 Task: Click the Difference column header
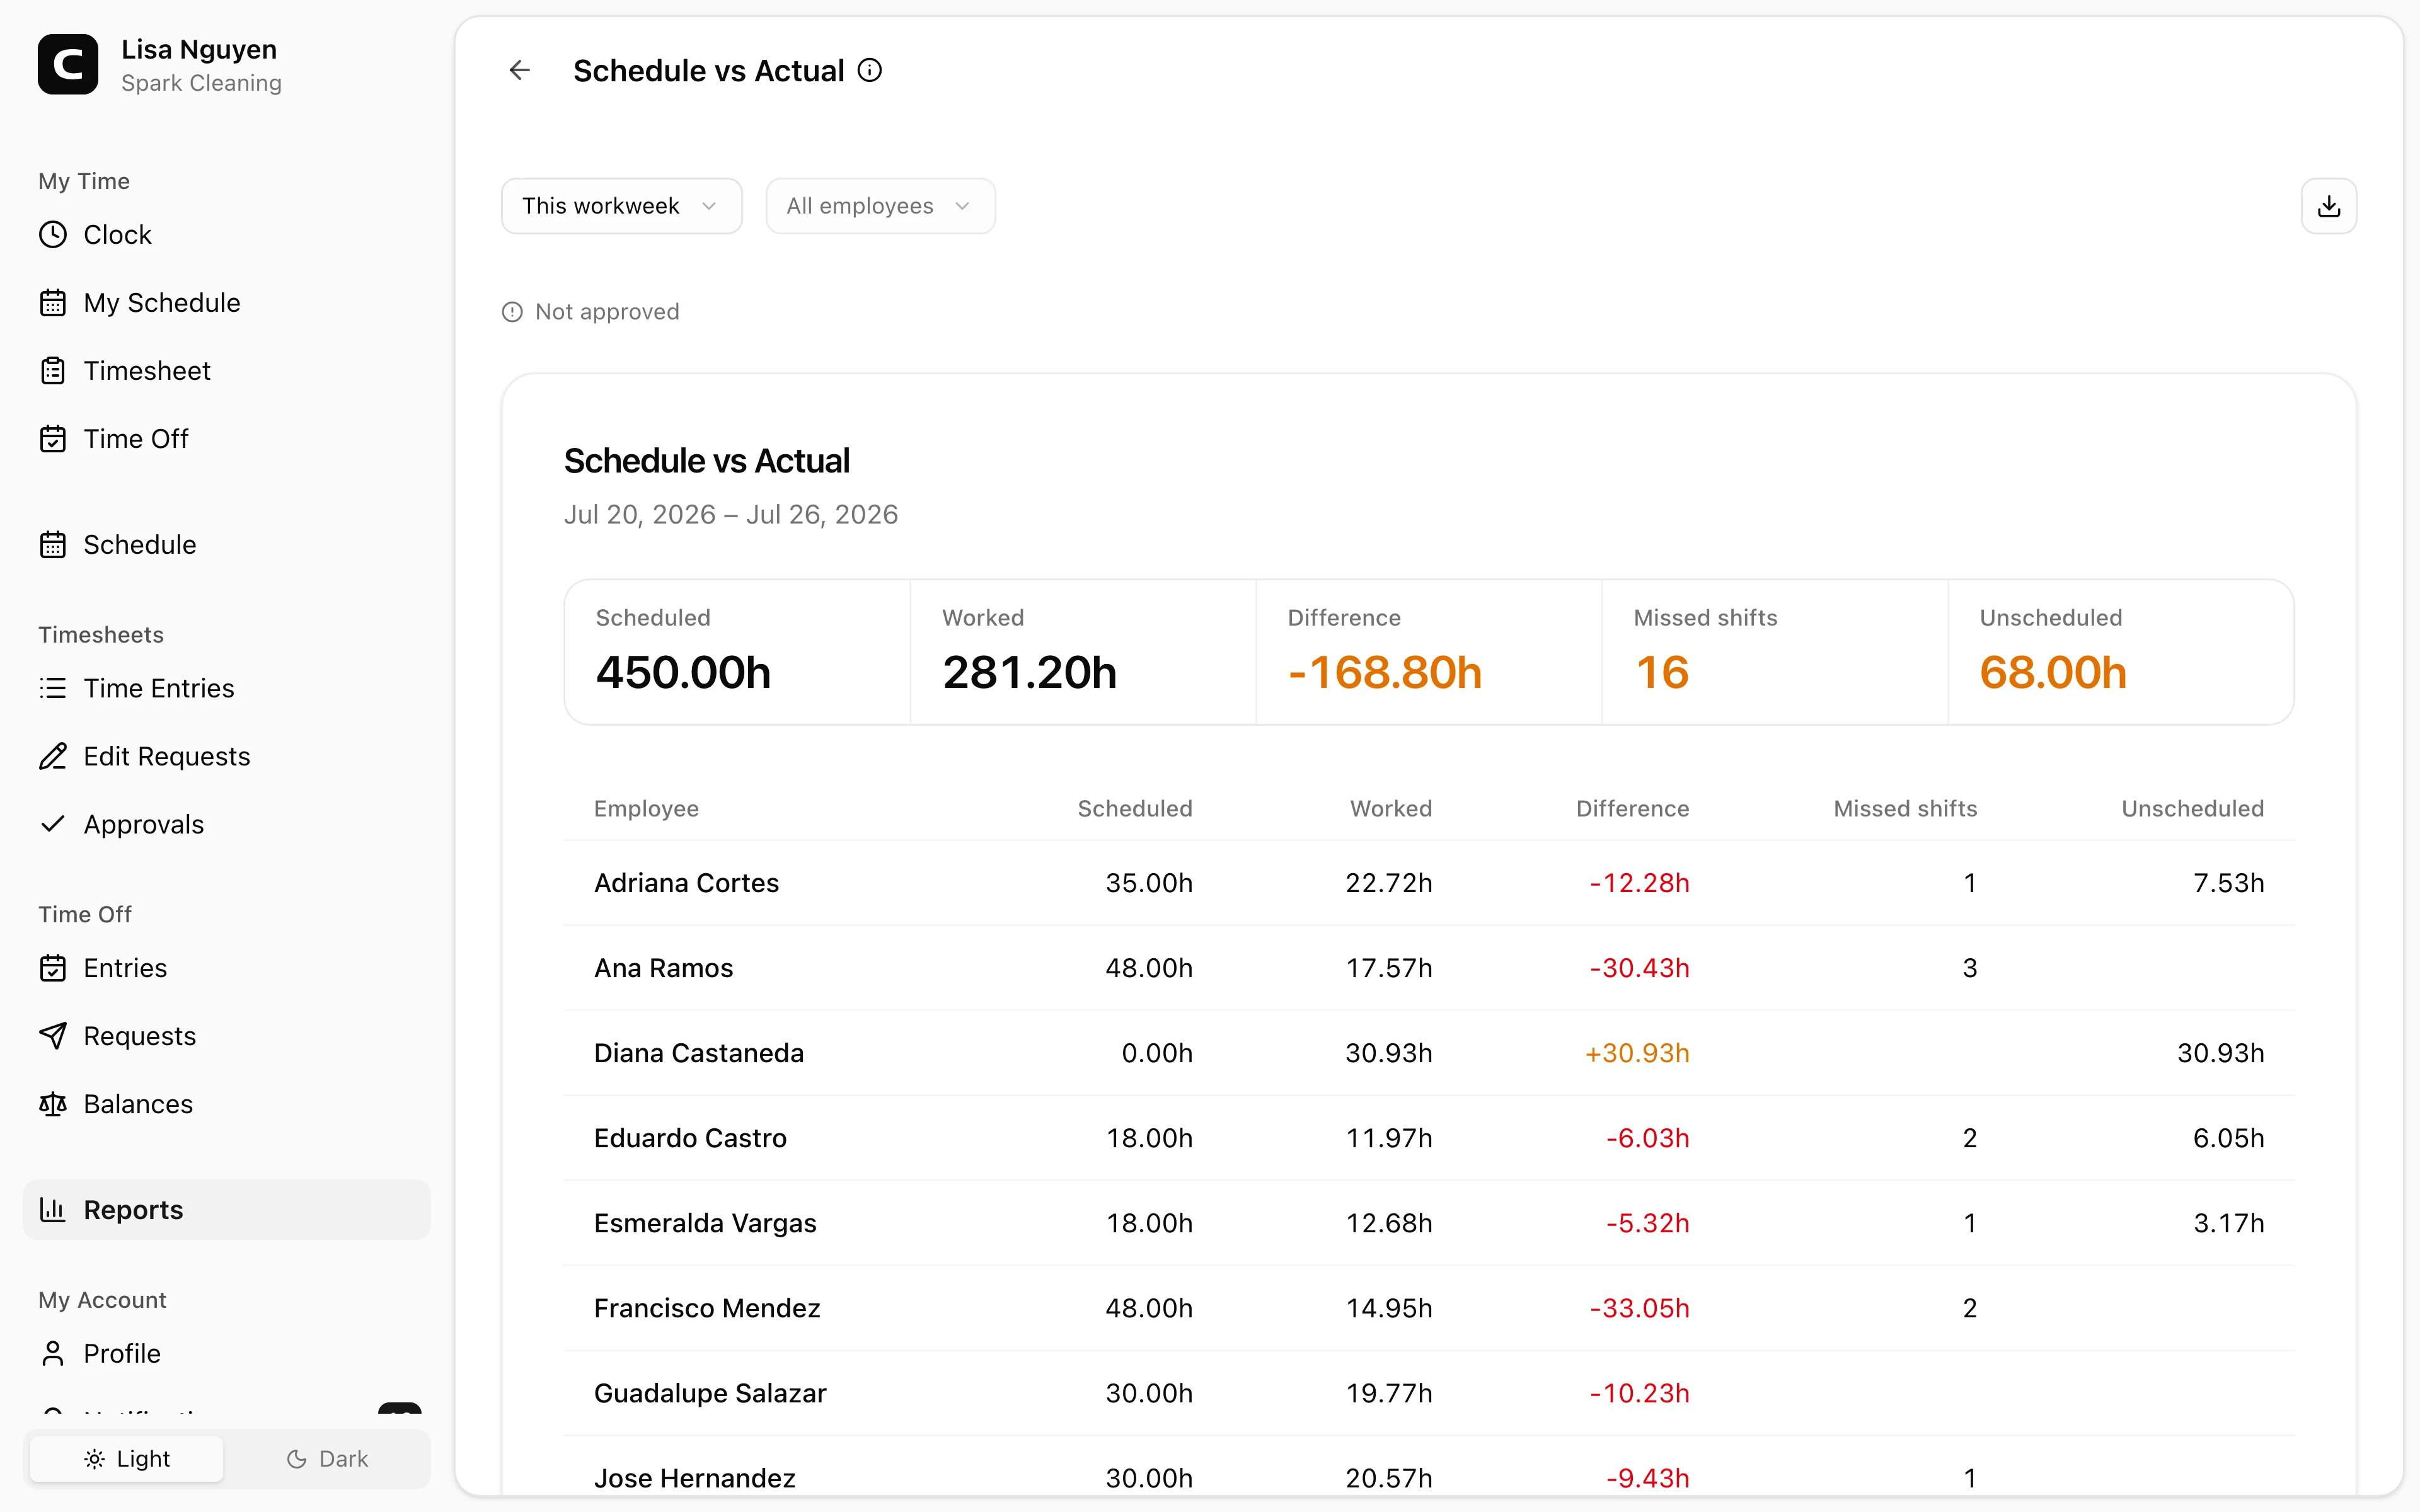pos(1632,809)
